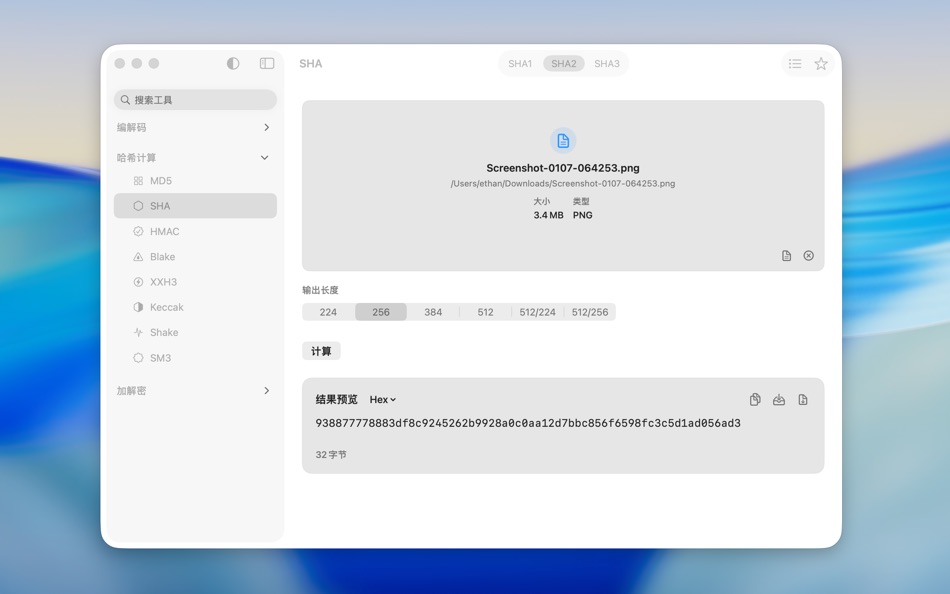Save the hash result to a file
950x594 pixels.
pos(780,399)
